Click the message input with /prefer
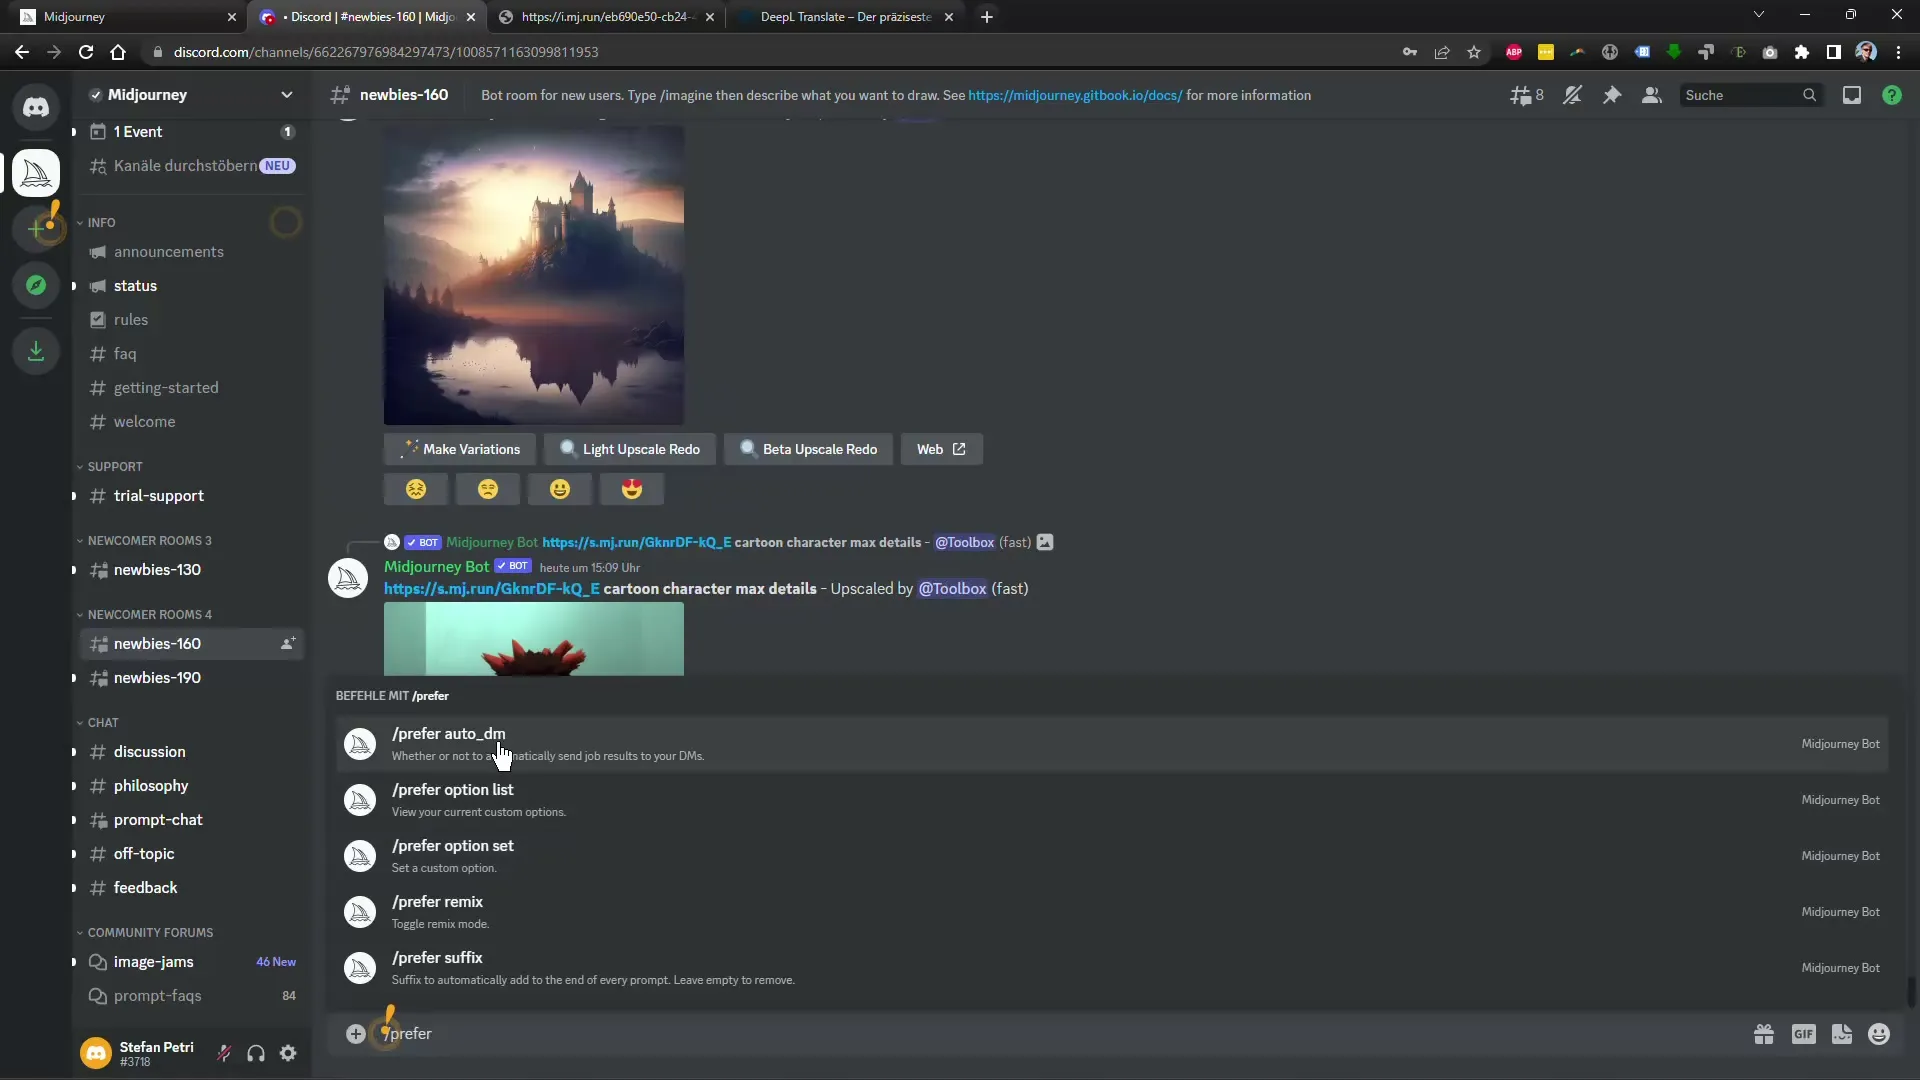1920x1080 pixels. [1060, 1034]
